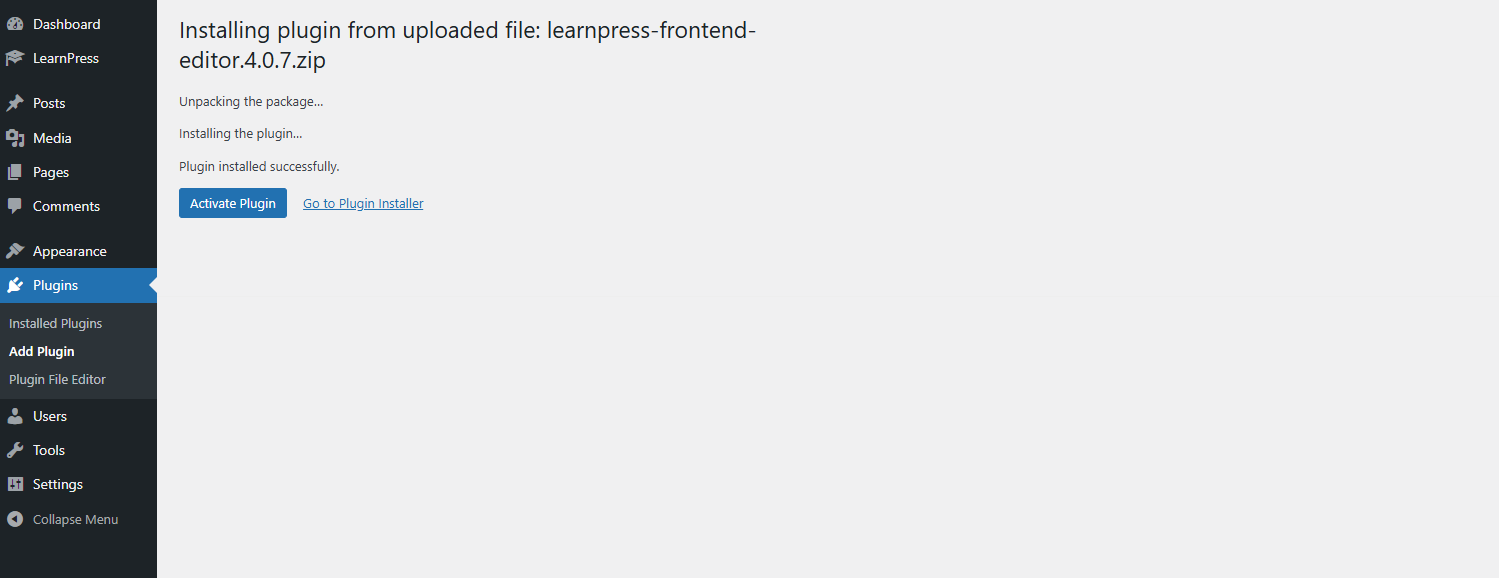The width and height of the screenshot is (1499, 578).
Task: Open the LearnPress menu label
Action: click(x=66, y=58)
